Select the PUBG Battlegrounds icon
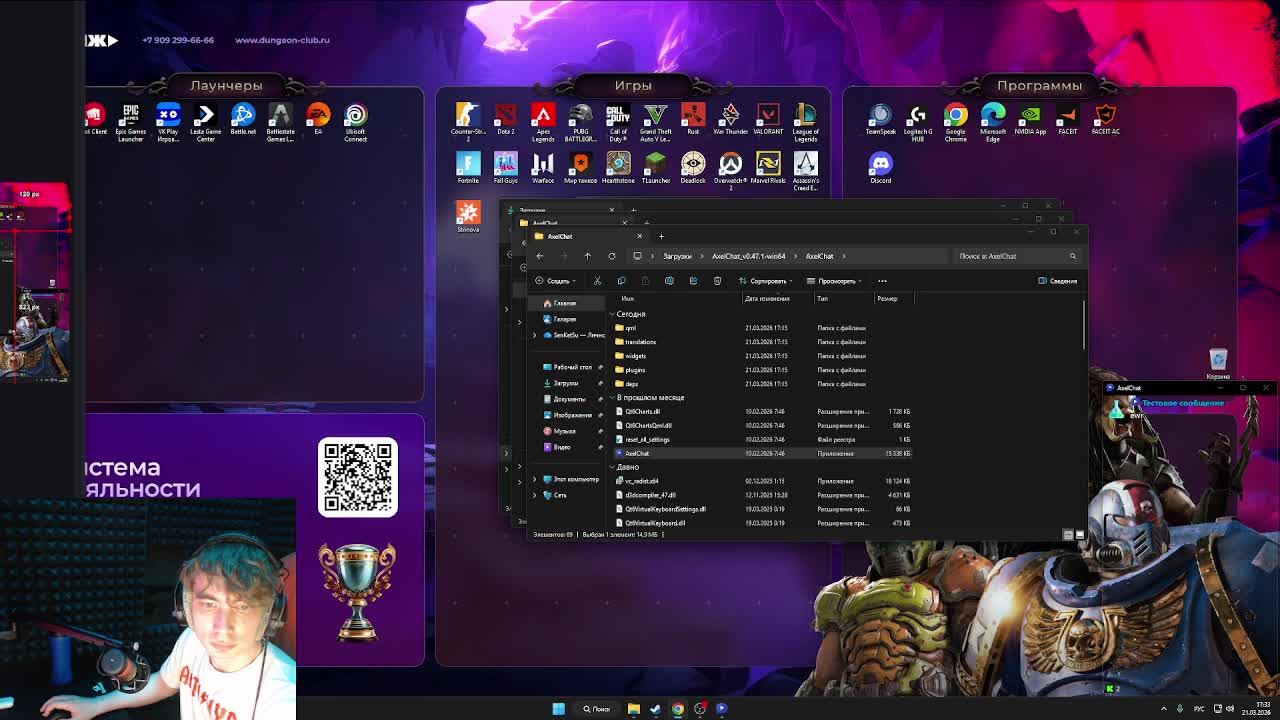The image size is (1280, 720). (581, 121)
